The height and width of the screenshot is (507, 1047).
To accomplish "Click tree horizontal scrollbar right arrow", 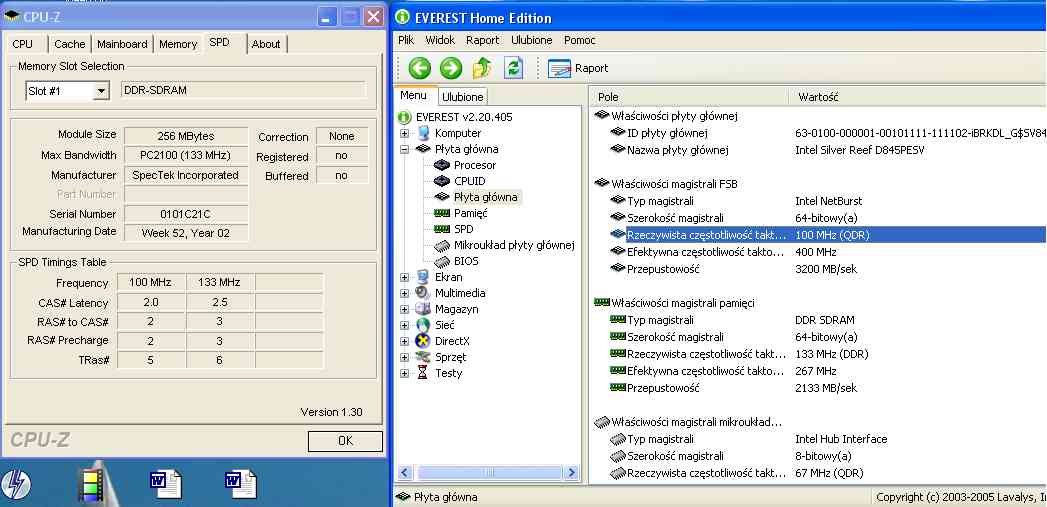I will (x=571, y=473).
